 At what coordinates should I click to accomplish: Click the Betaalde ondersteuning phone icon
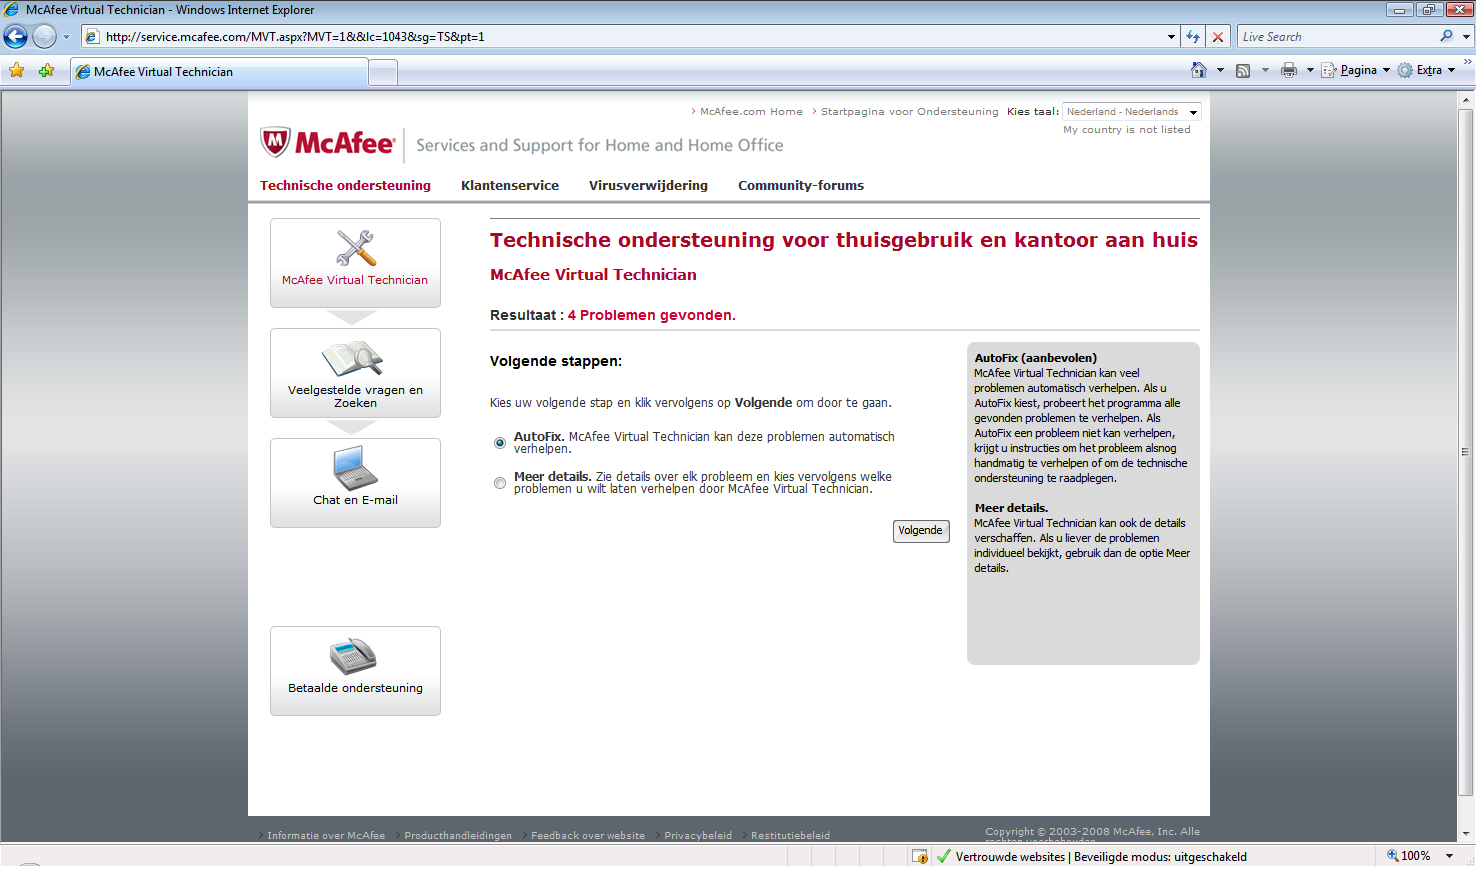tap(354, 656)
